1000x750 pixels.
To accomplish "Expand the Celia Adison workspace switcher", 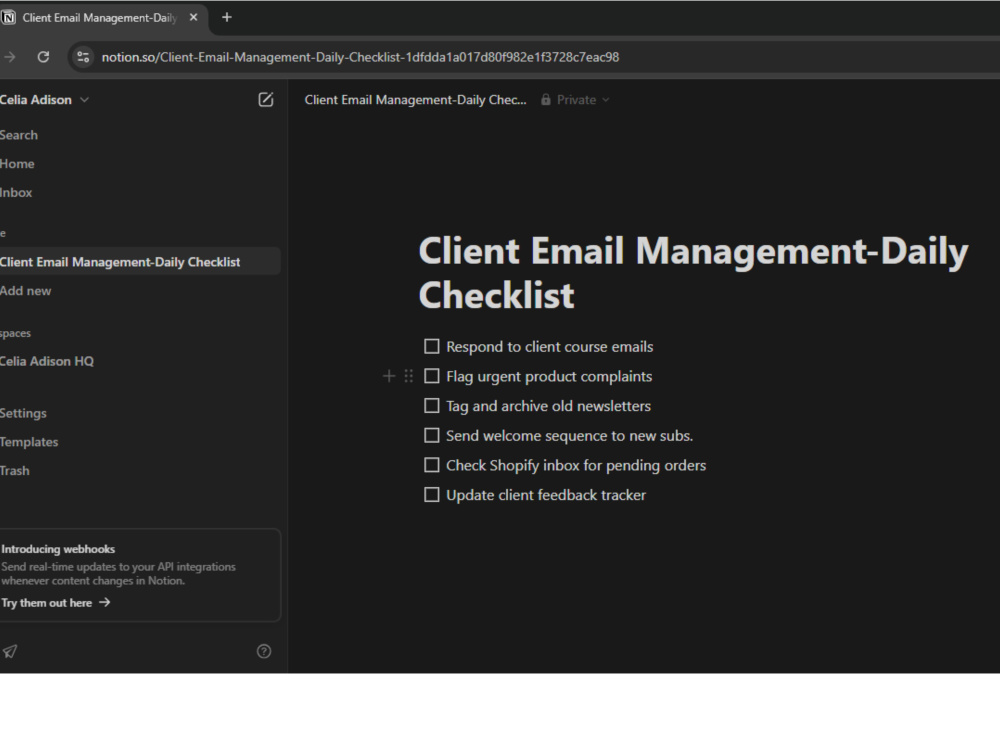I will tap(45, 99).
